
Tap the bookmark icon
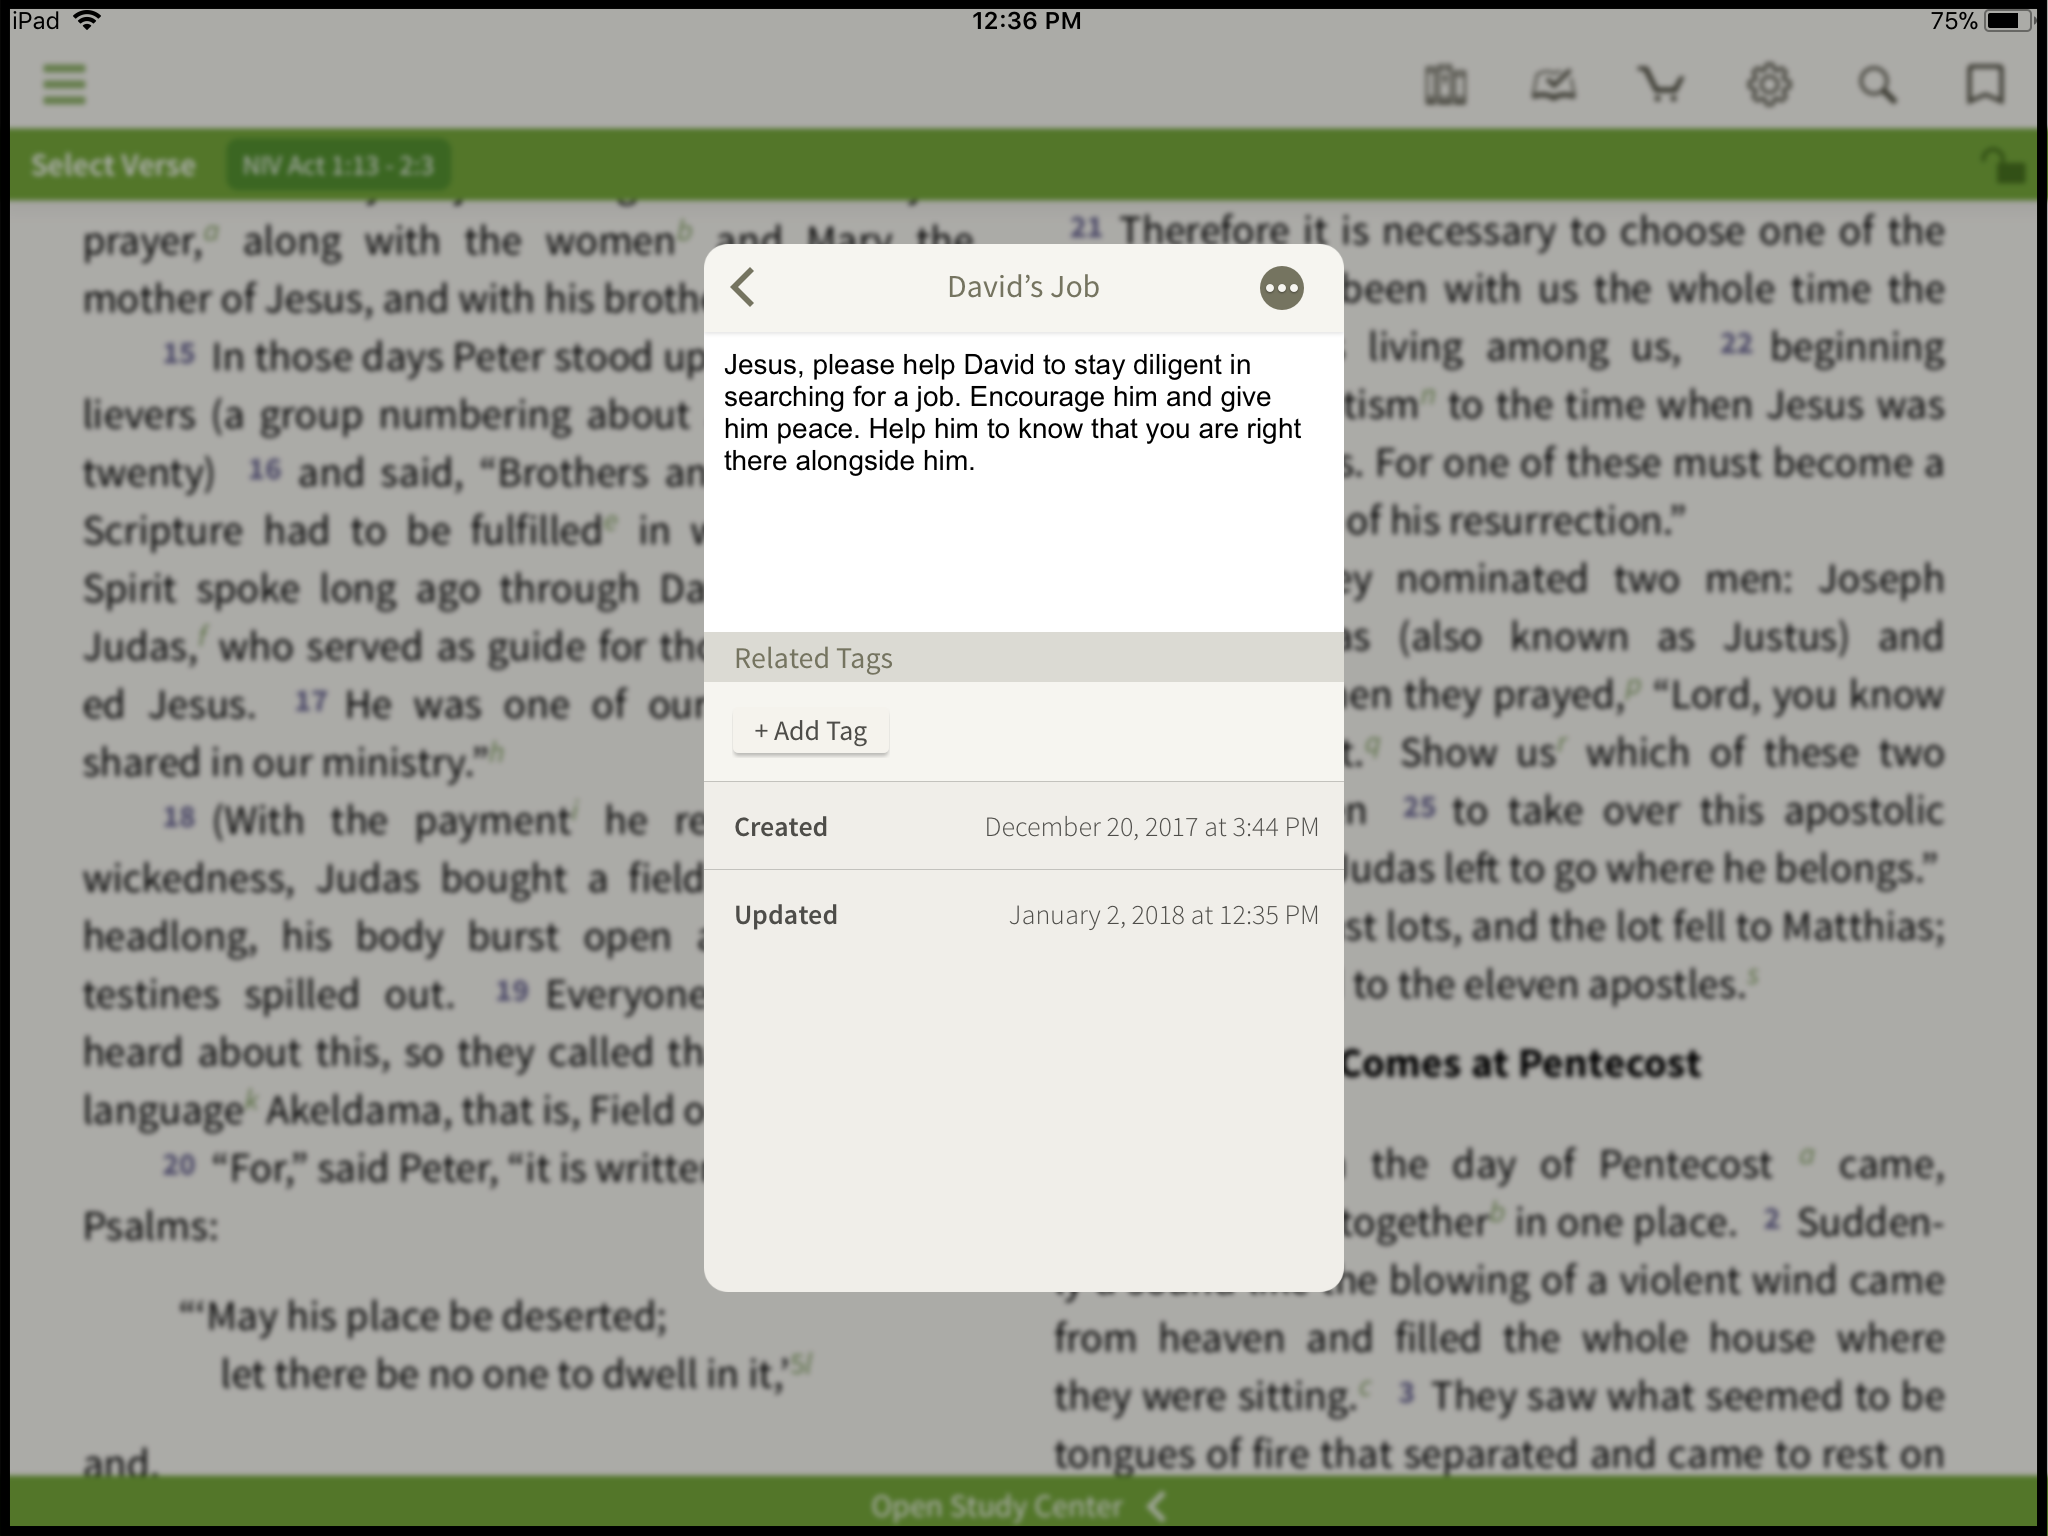[1985, 85]
